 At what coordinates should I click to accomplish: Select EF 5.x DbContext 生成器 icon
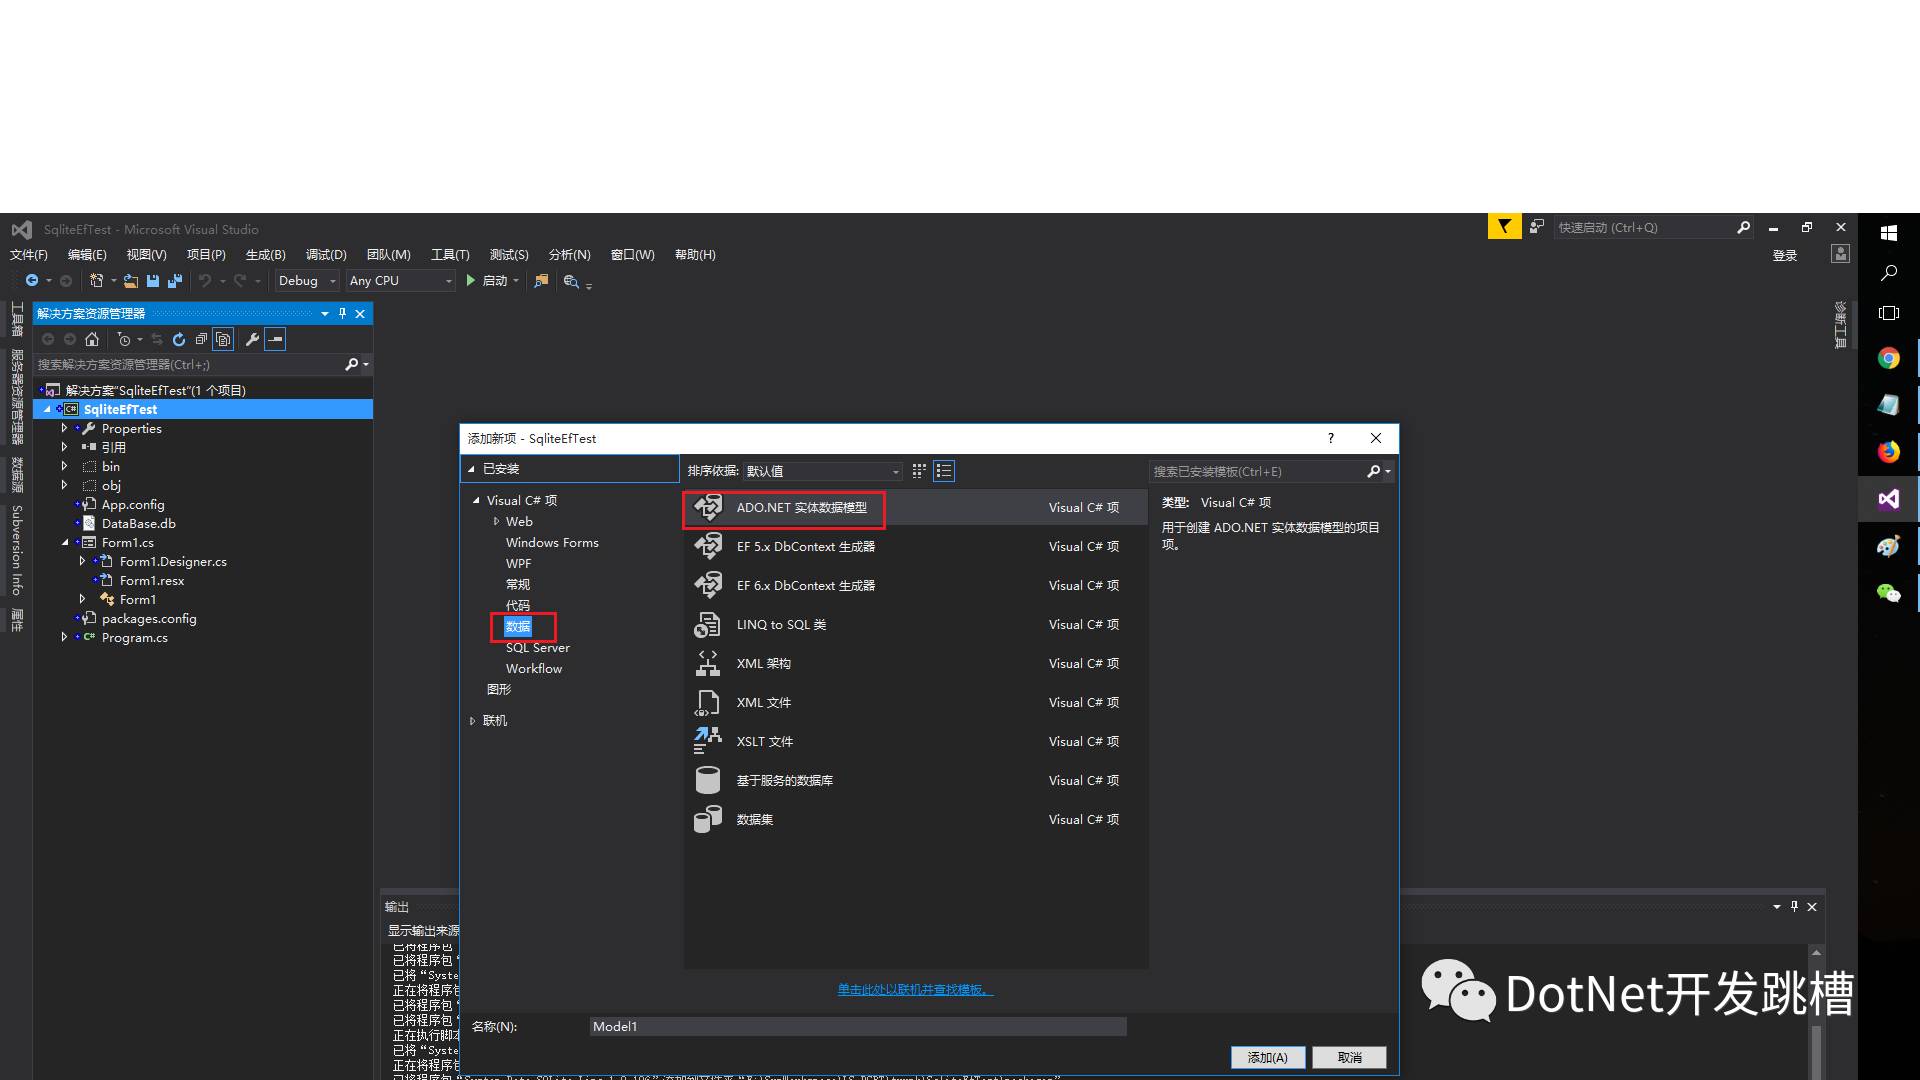coord(707,546)
